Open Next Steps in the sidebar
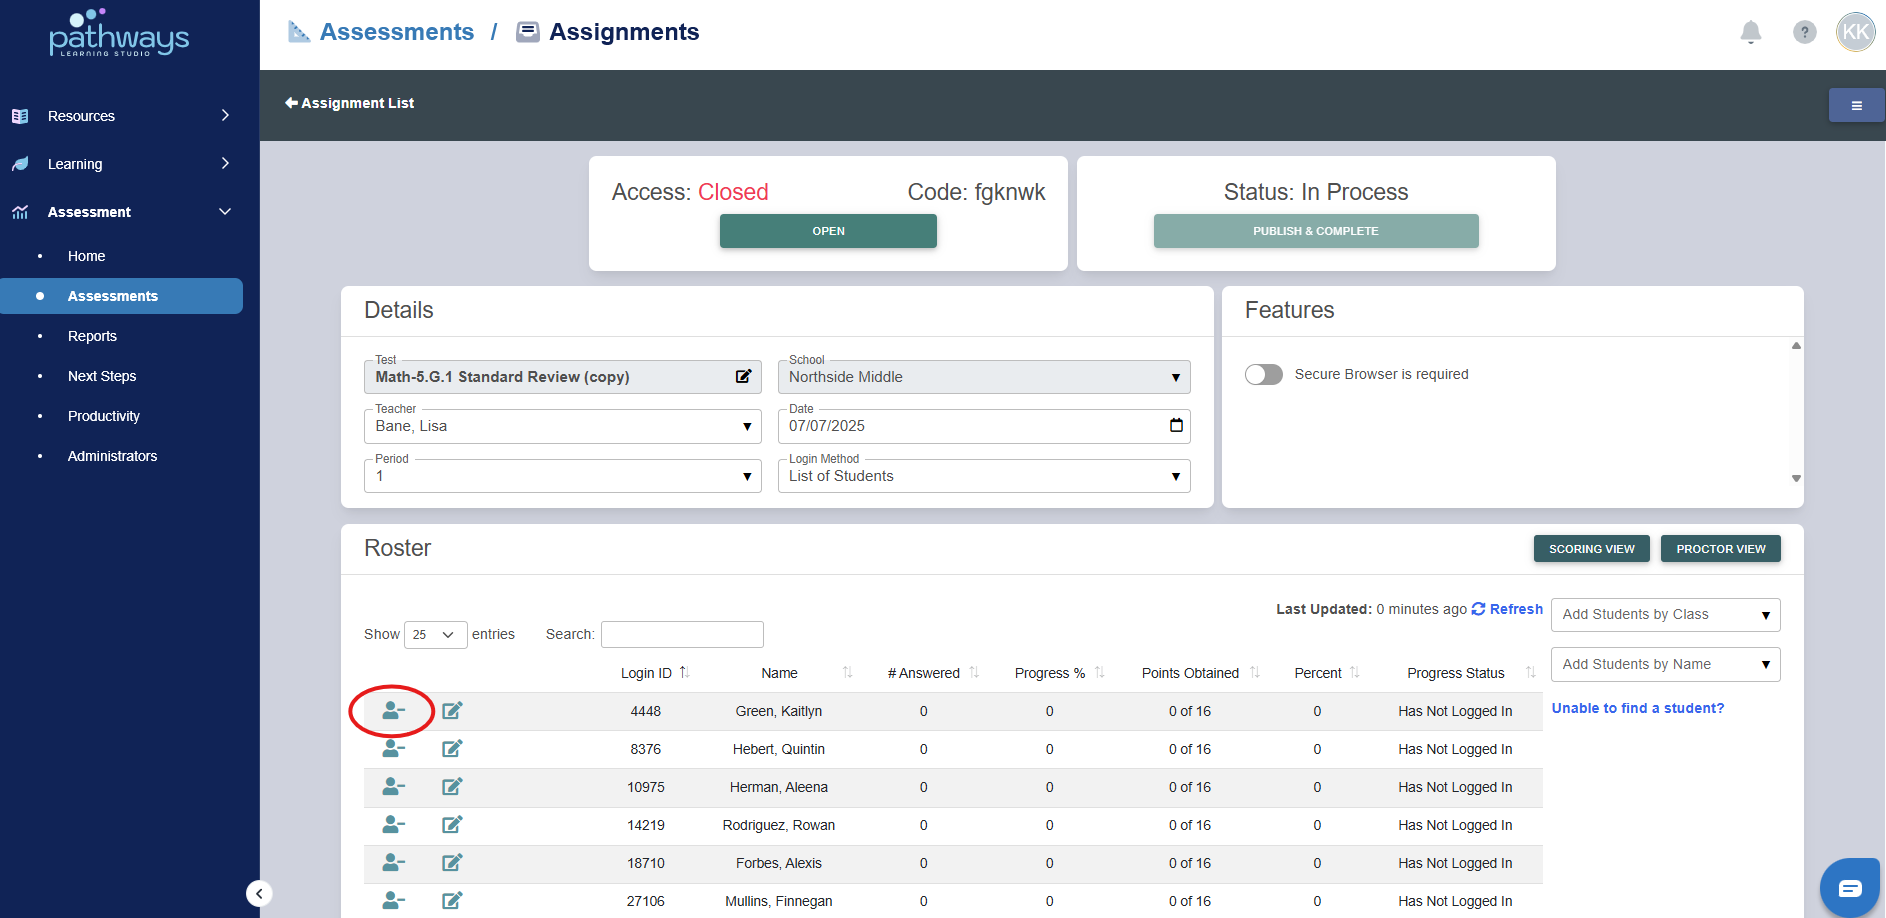This screenshot has width=1886, height=918. [x=102, y=376]
